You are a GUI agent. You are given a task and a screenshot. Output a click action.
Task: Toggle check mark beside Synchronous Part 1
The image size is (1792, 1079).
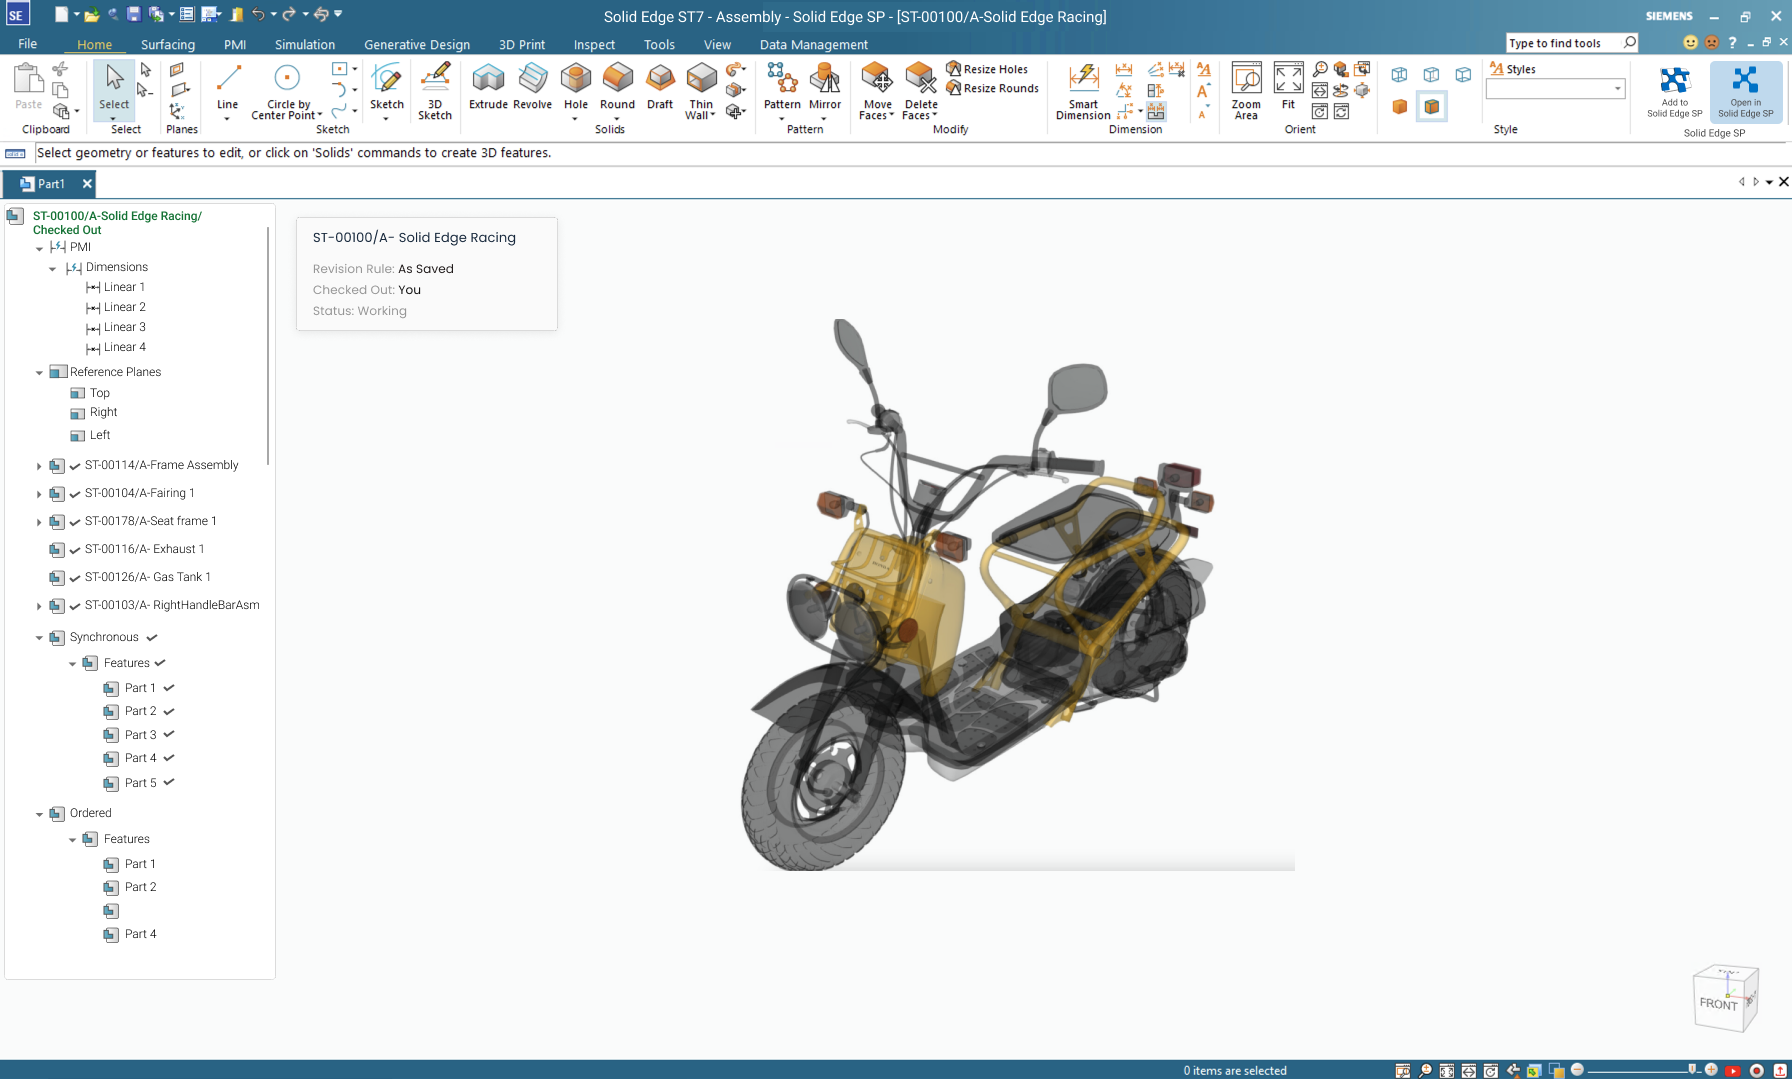coord(169,688)
